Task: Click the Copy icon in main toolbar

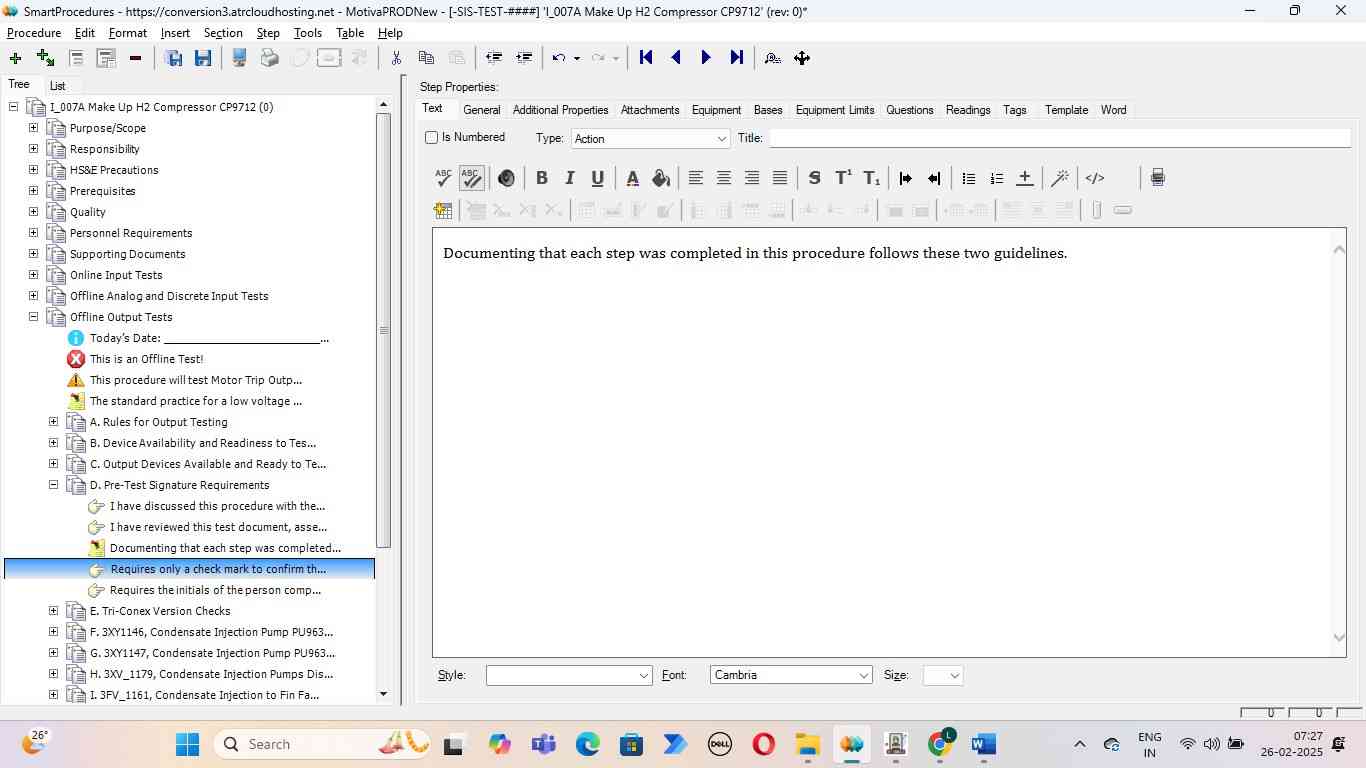Action: pos(426,58)
